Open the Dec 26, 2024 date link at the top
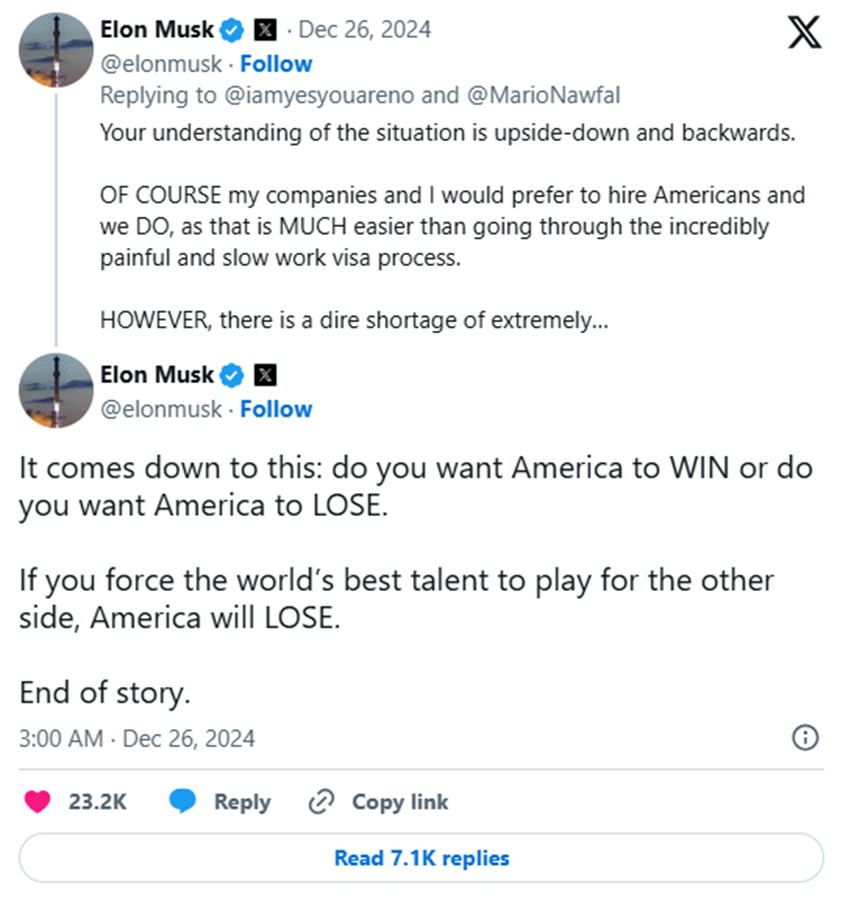This screenshot has width=843, height=903. [366, 30]
